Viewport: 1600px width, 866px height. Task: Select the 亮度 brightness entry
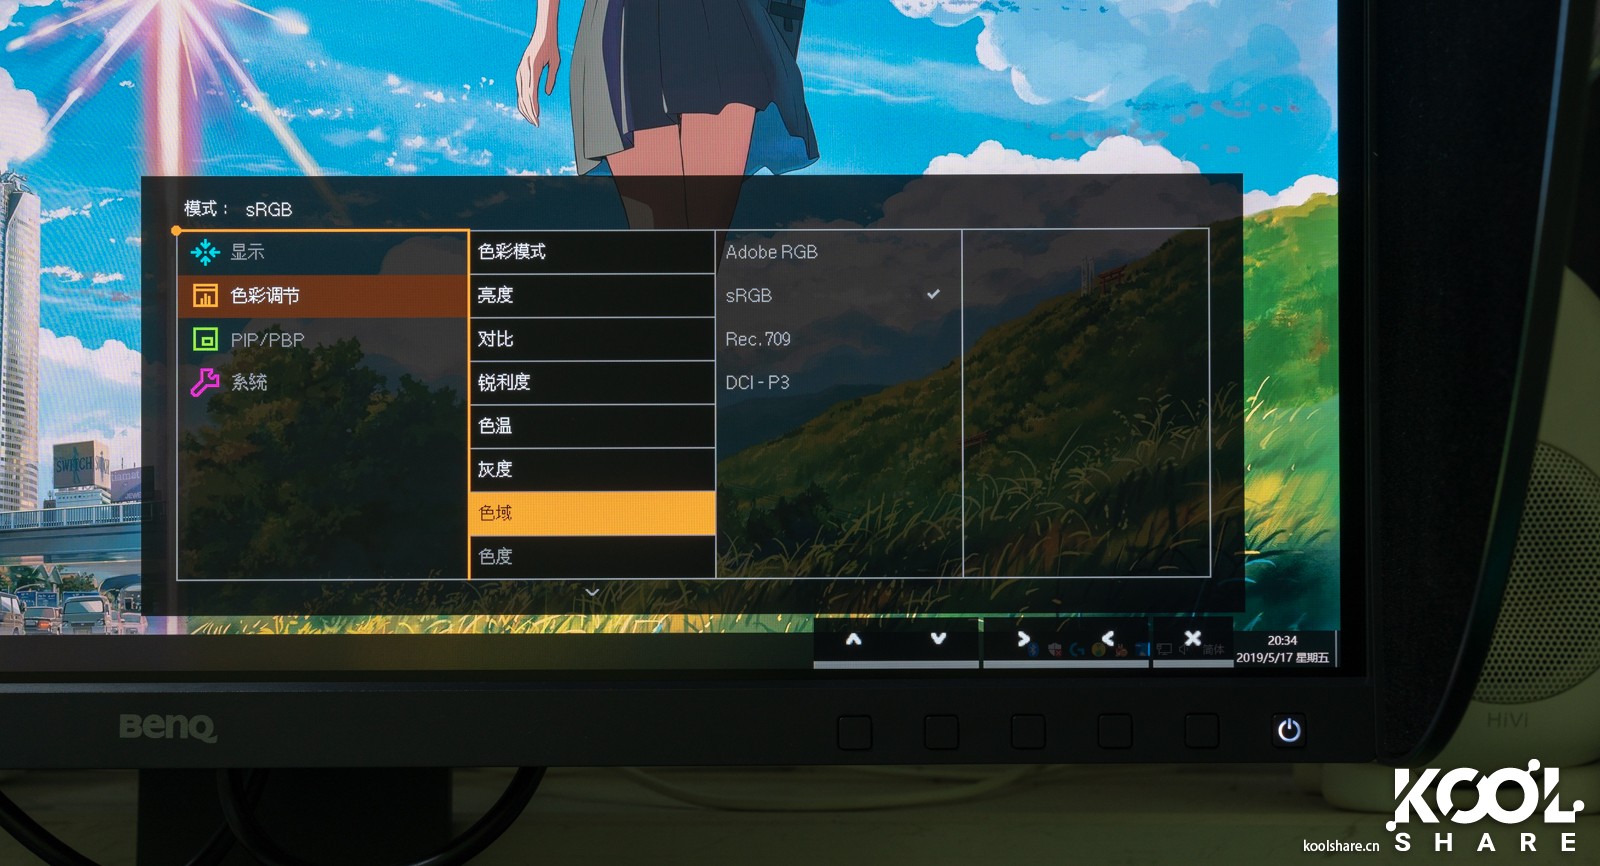(592, 295)
